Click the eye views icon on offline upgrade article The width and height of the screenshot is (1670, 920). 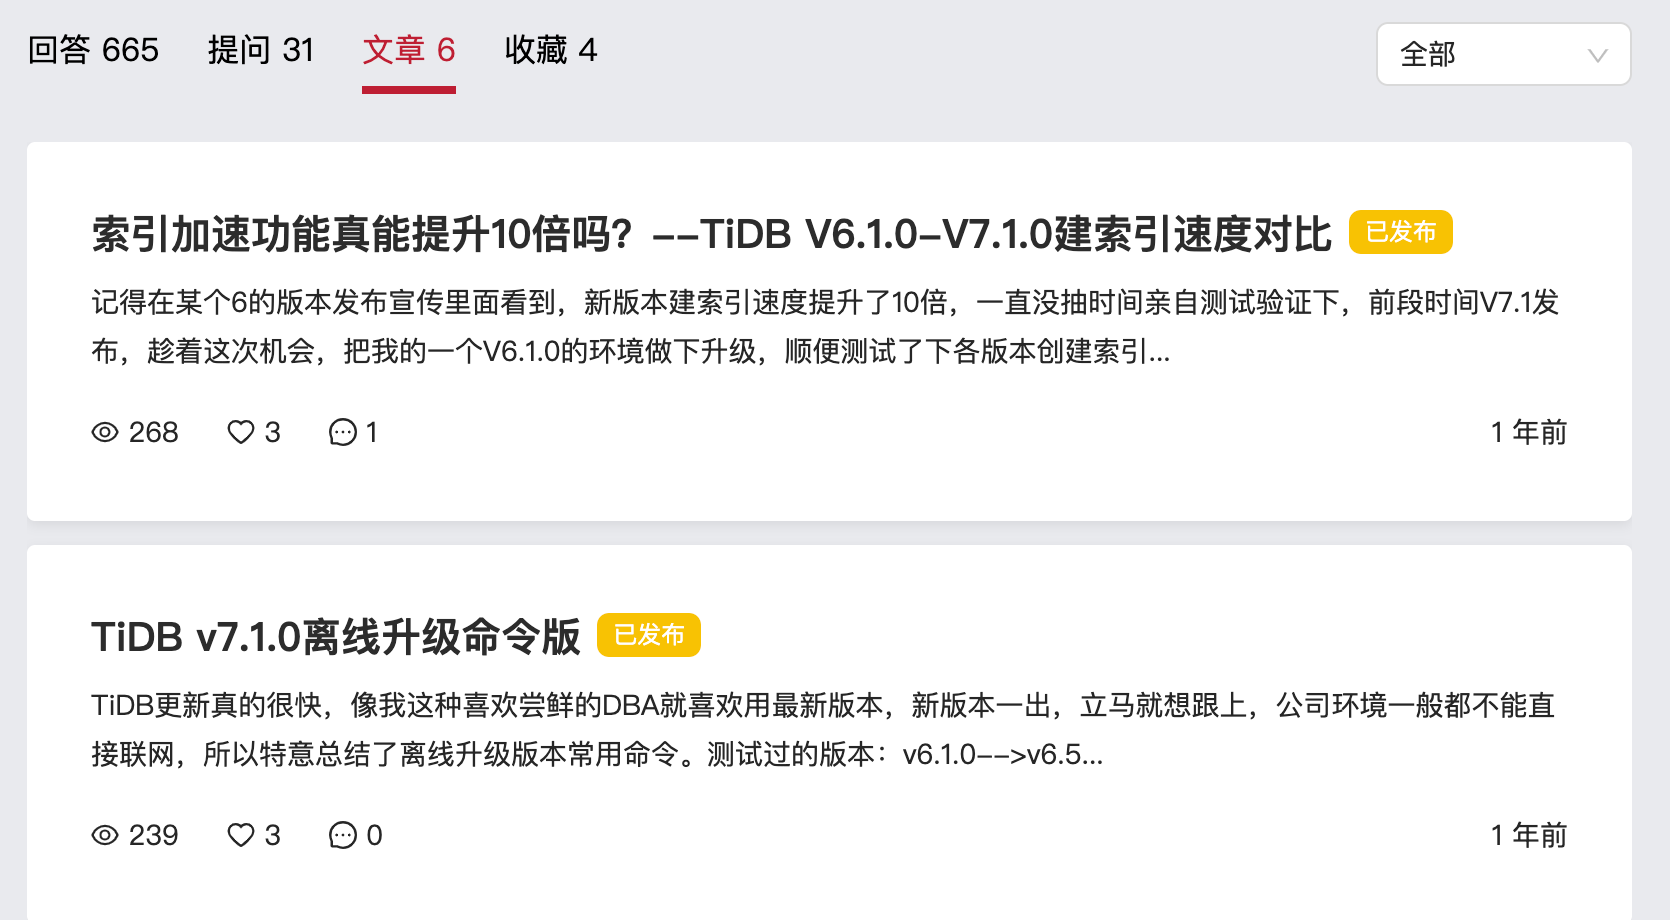[105, 835]
